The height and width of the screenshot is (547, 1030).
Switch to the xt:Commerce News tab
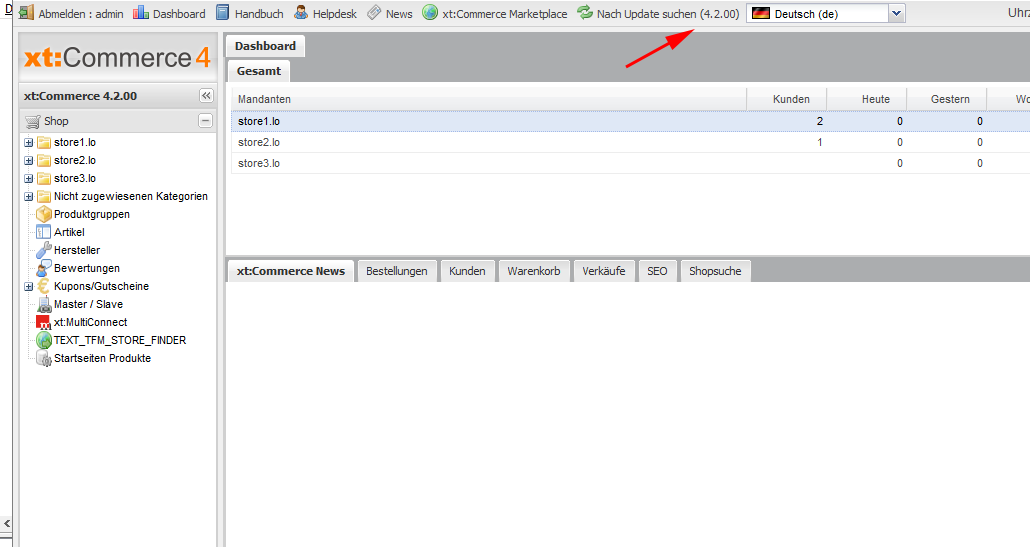click(x=290, y=271)
